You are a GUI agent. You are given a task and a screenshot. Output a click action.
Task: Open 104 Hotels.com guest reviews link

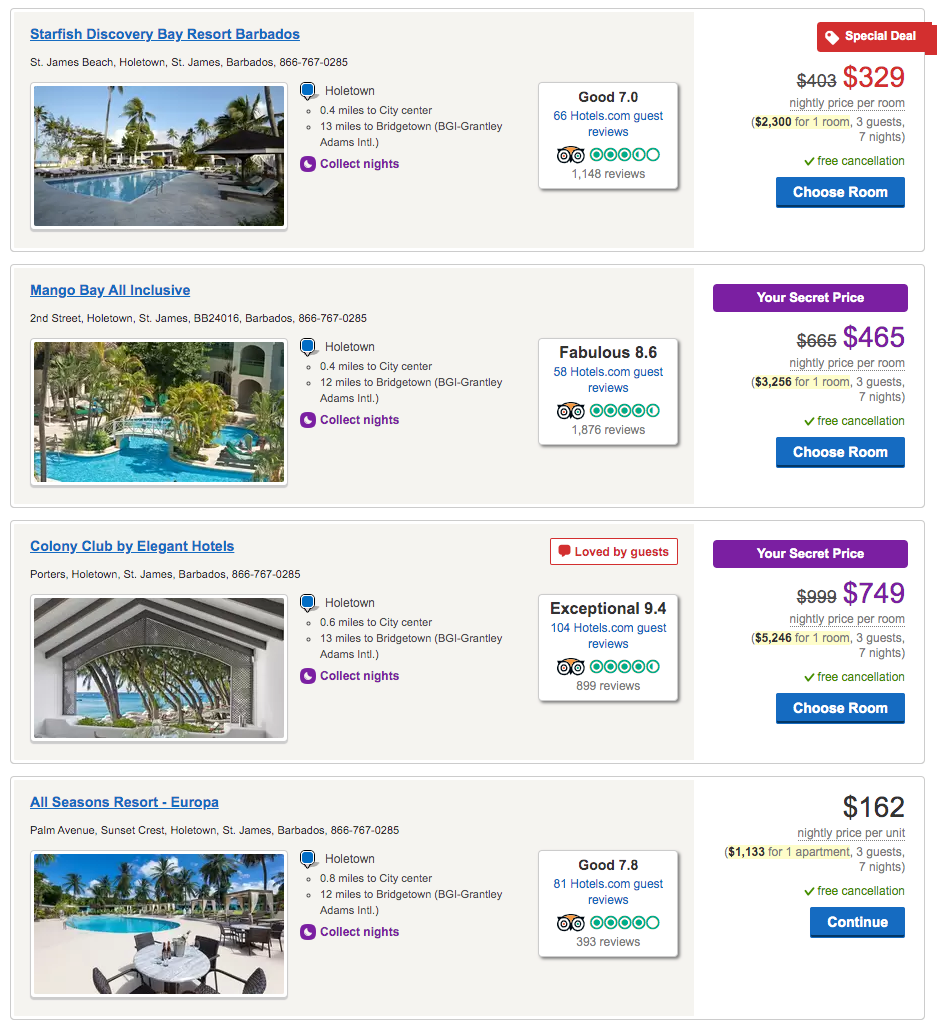pyautogui.click(x=608, y=636)
